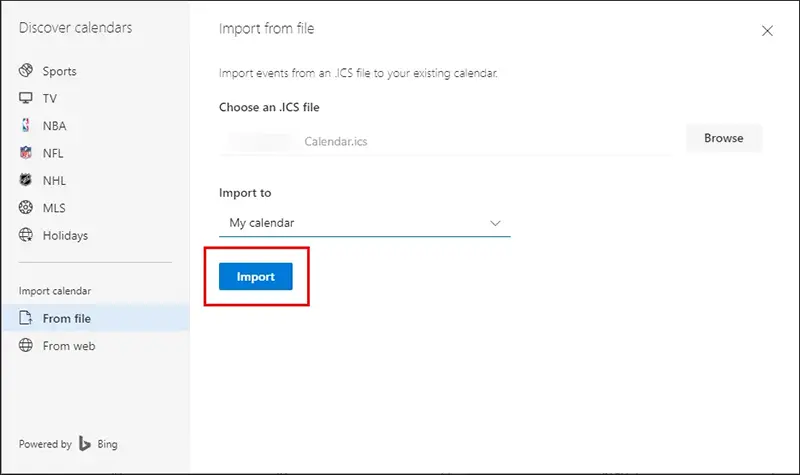Select Sports in the calendar list
Image resolution: width=800 pixels, height=475 pixels.
[x=59, y=71]
